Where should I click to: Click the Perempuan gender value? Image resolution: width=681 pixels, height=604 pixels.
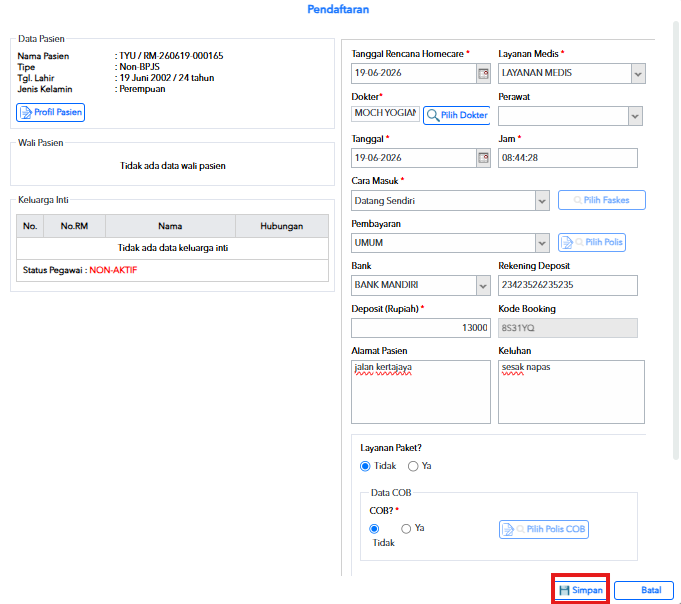[142, 89]
